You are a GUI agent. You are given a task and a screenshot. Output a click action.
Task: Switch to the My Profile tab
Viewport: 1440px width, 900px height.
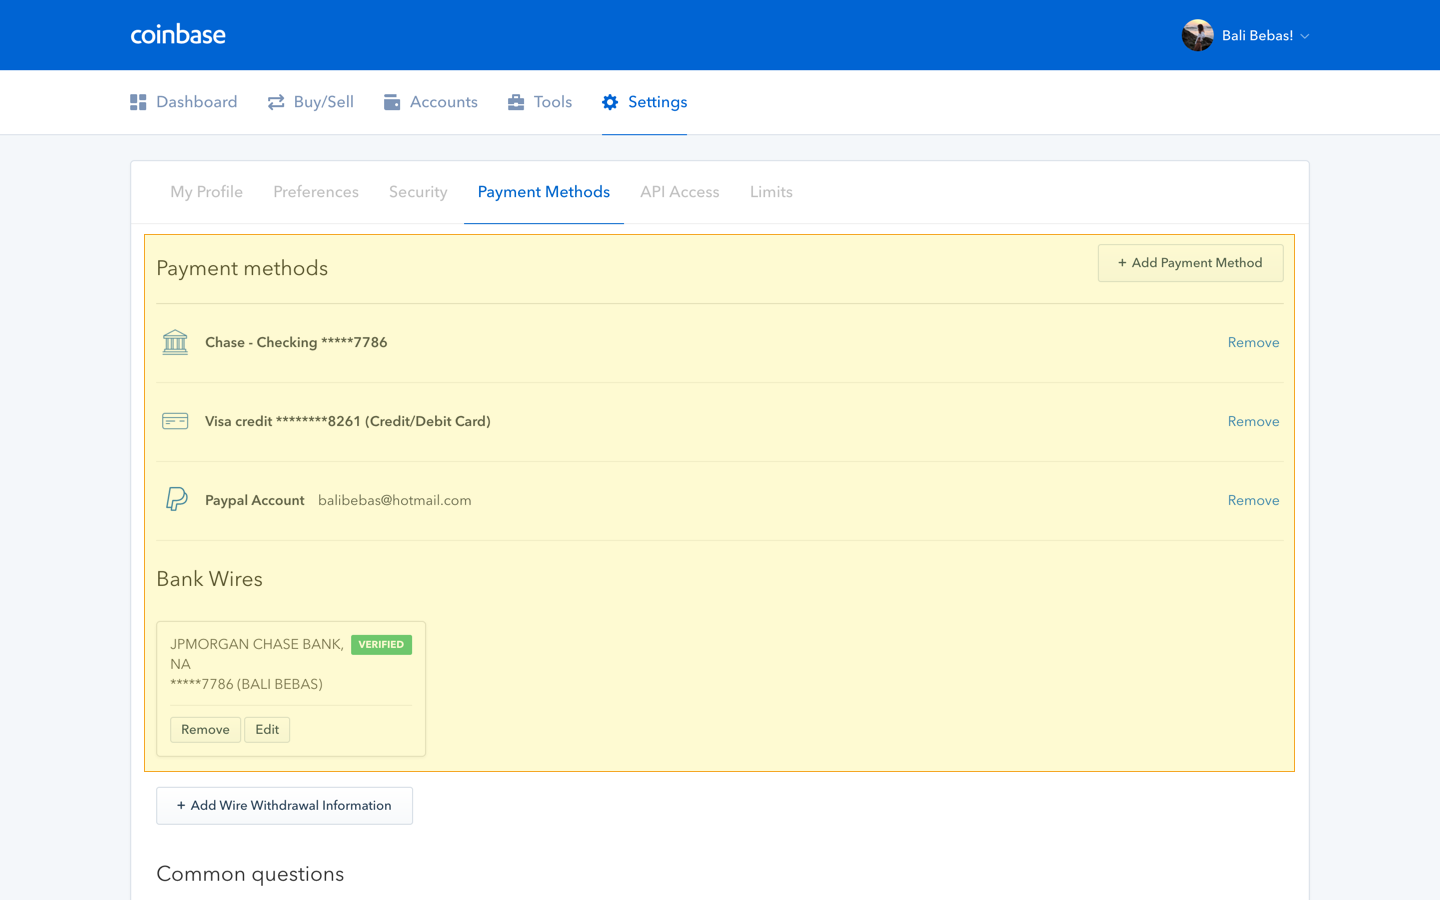(x=206, y=192)
